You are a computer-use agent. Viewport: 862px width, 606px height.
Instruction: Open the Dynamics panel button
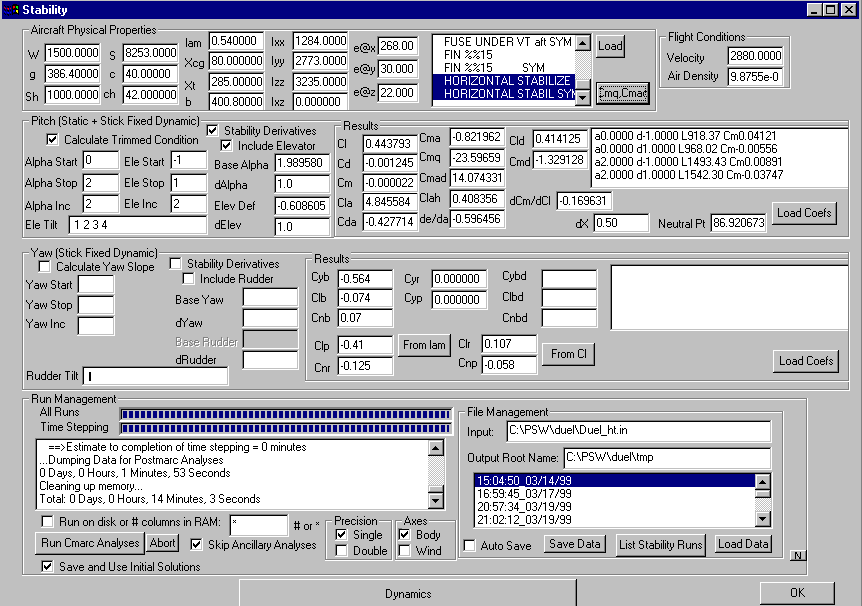point(408,593)
